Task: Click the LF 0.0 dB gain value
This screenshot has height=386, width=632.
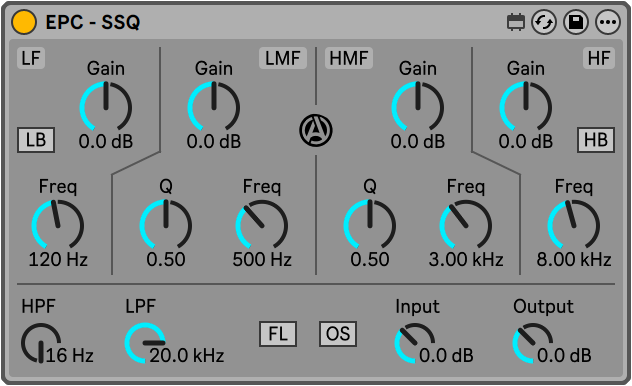Action: [106, 141]
